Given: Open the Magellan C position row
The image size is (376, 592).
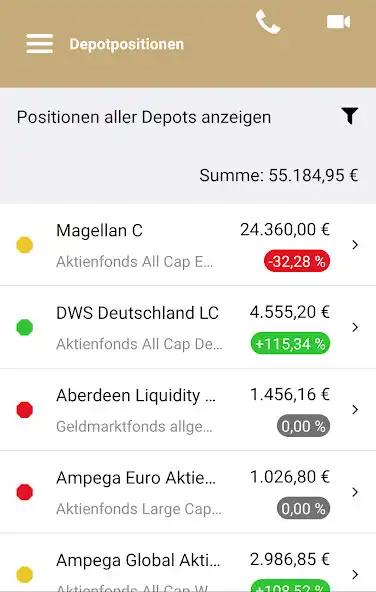Looking at the screenshot, I should [188, 245].
